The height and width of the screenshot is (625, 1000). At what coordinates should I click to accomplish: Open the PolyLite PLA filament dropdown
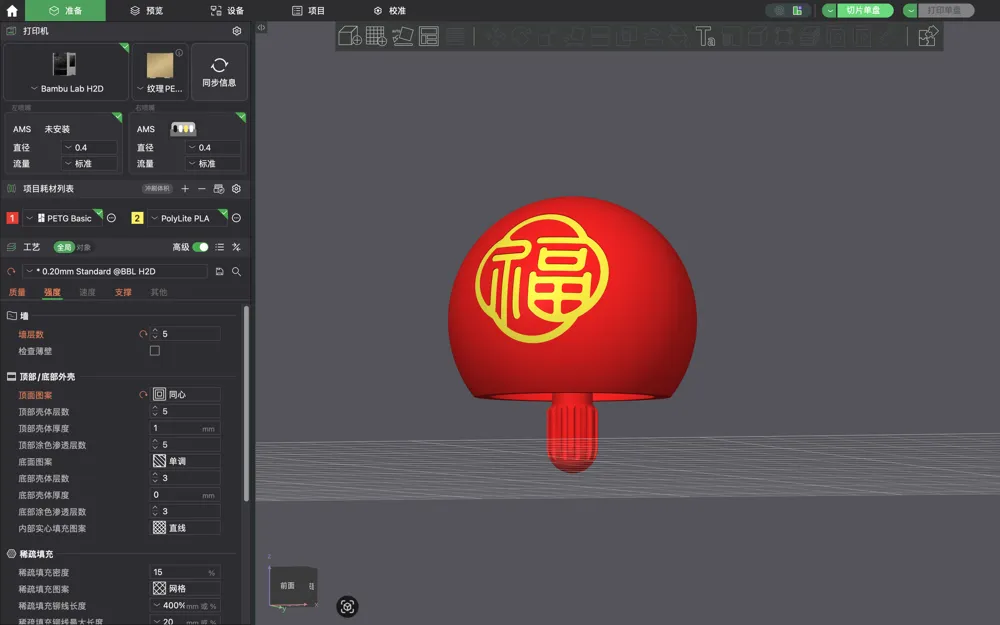[x=188, y=218]
